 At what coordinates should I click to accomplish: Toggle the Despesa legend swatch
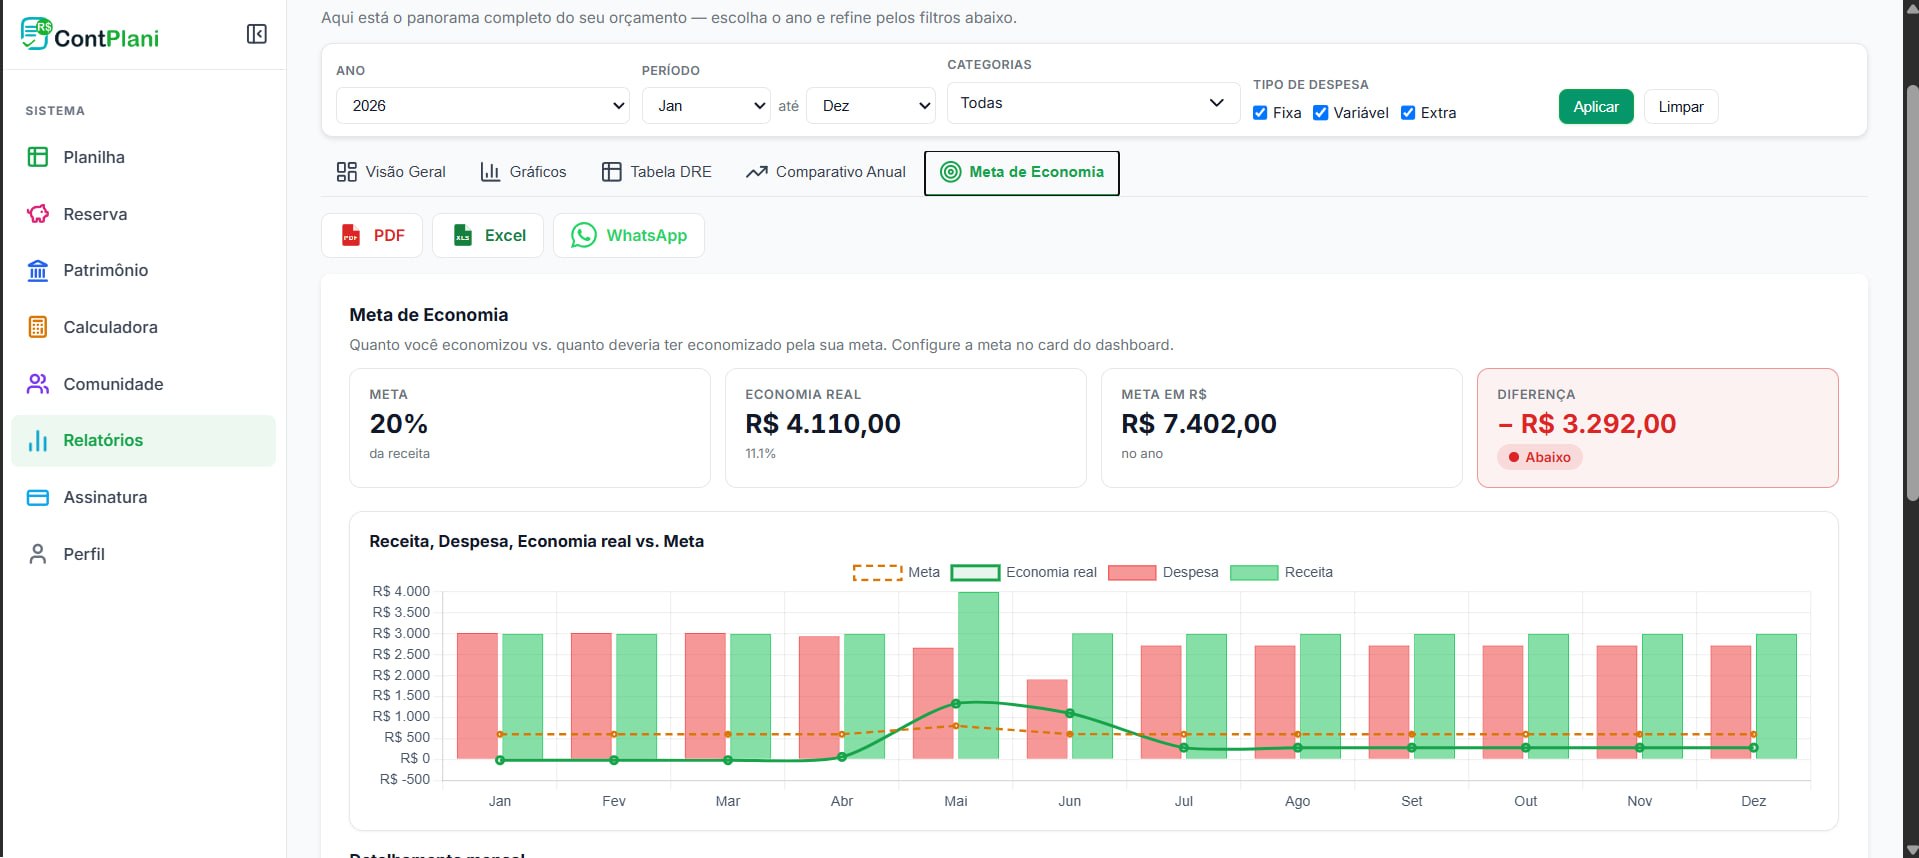pos(1132,573)
